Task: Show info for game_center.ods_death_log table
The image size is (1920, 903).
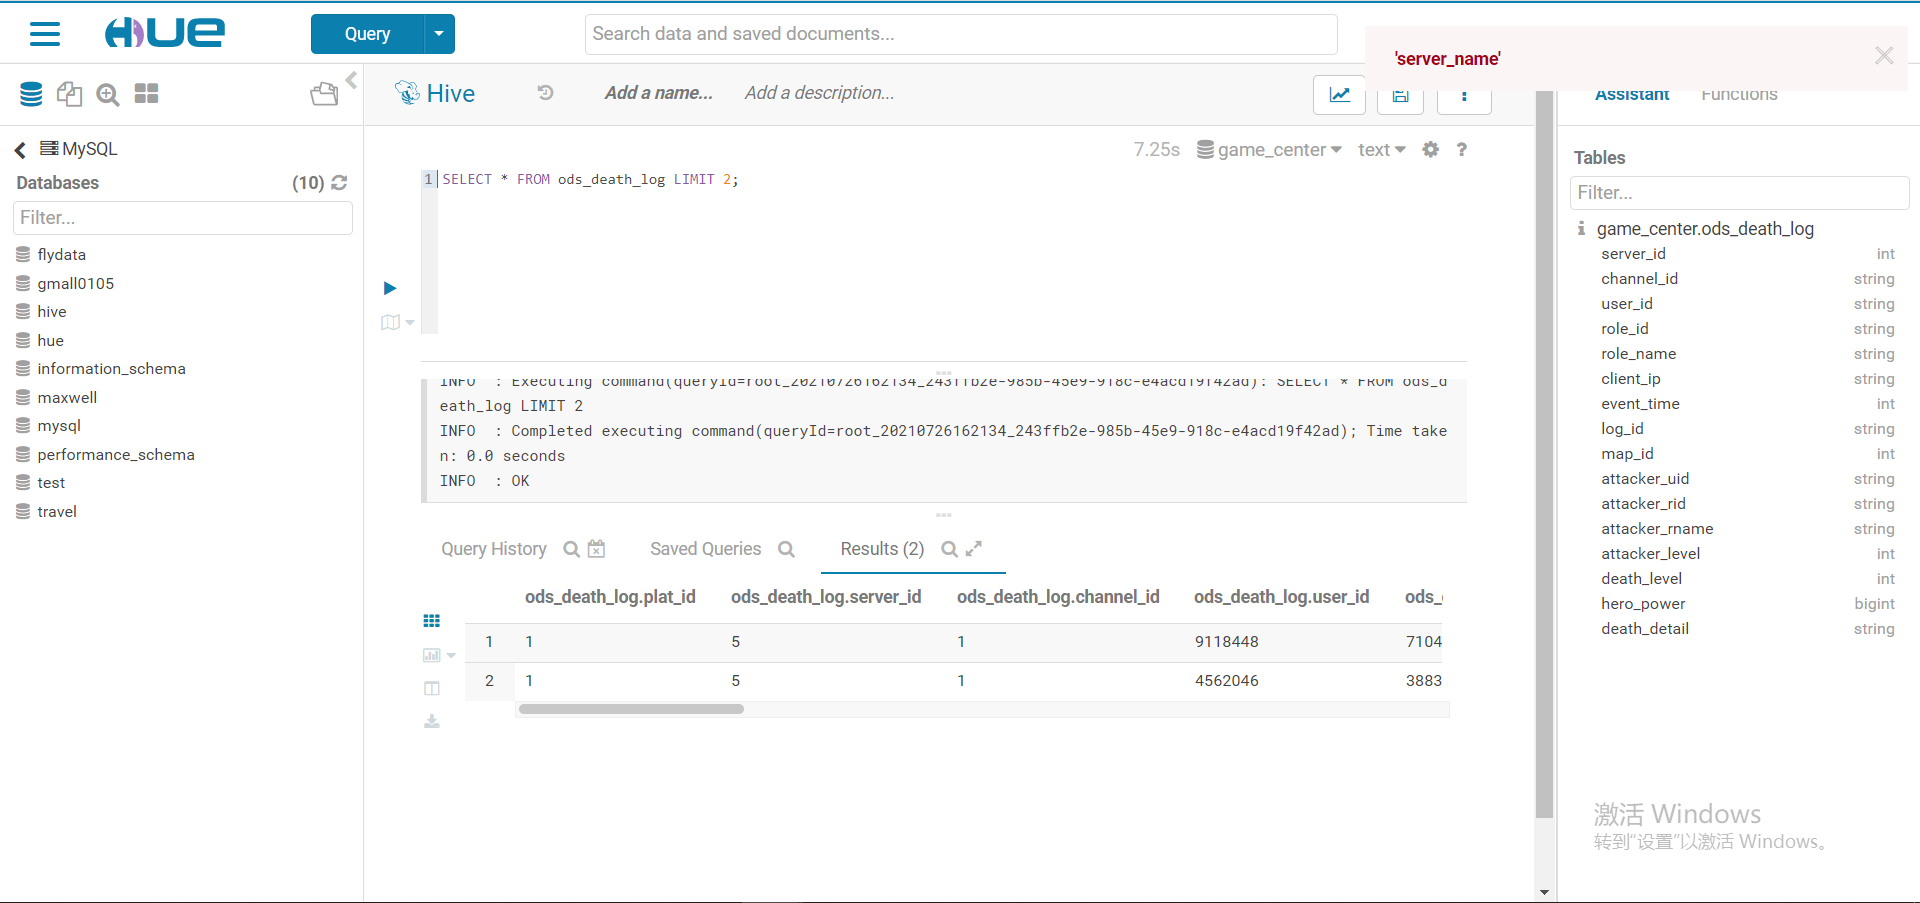Action: 1581,229
